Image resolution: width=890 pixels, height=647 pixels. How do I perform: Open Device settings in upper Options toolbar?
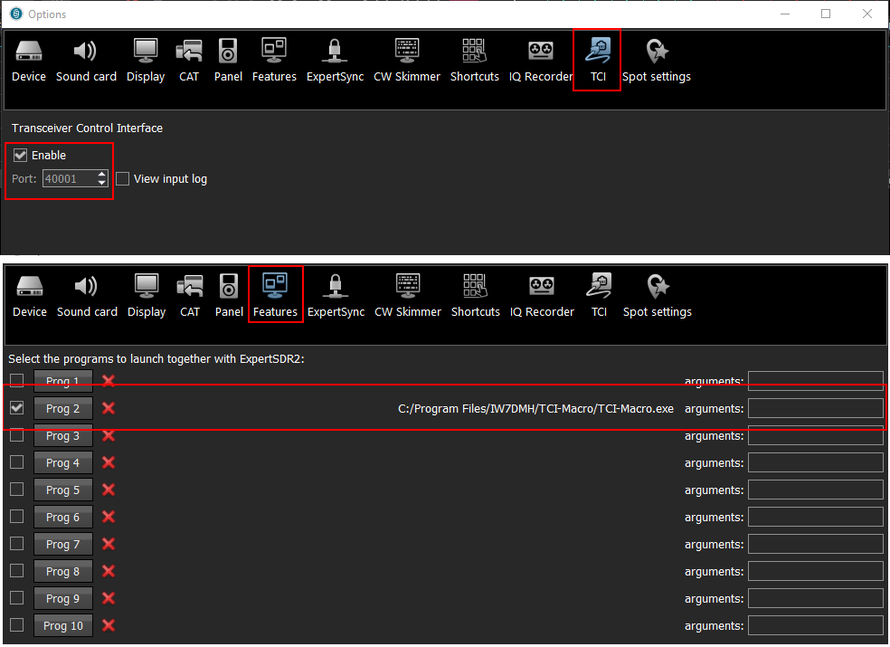coord(28,61)
